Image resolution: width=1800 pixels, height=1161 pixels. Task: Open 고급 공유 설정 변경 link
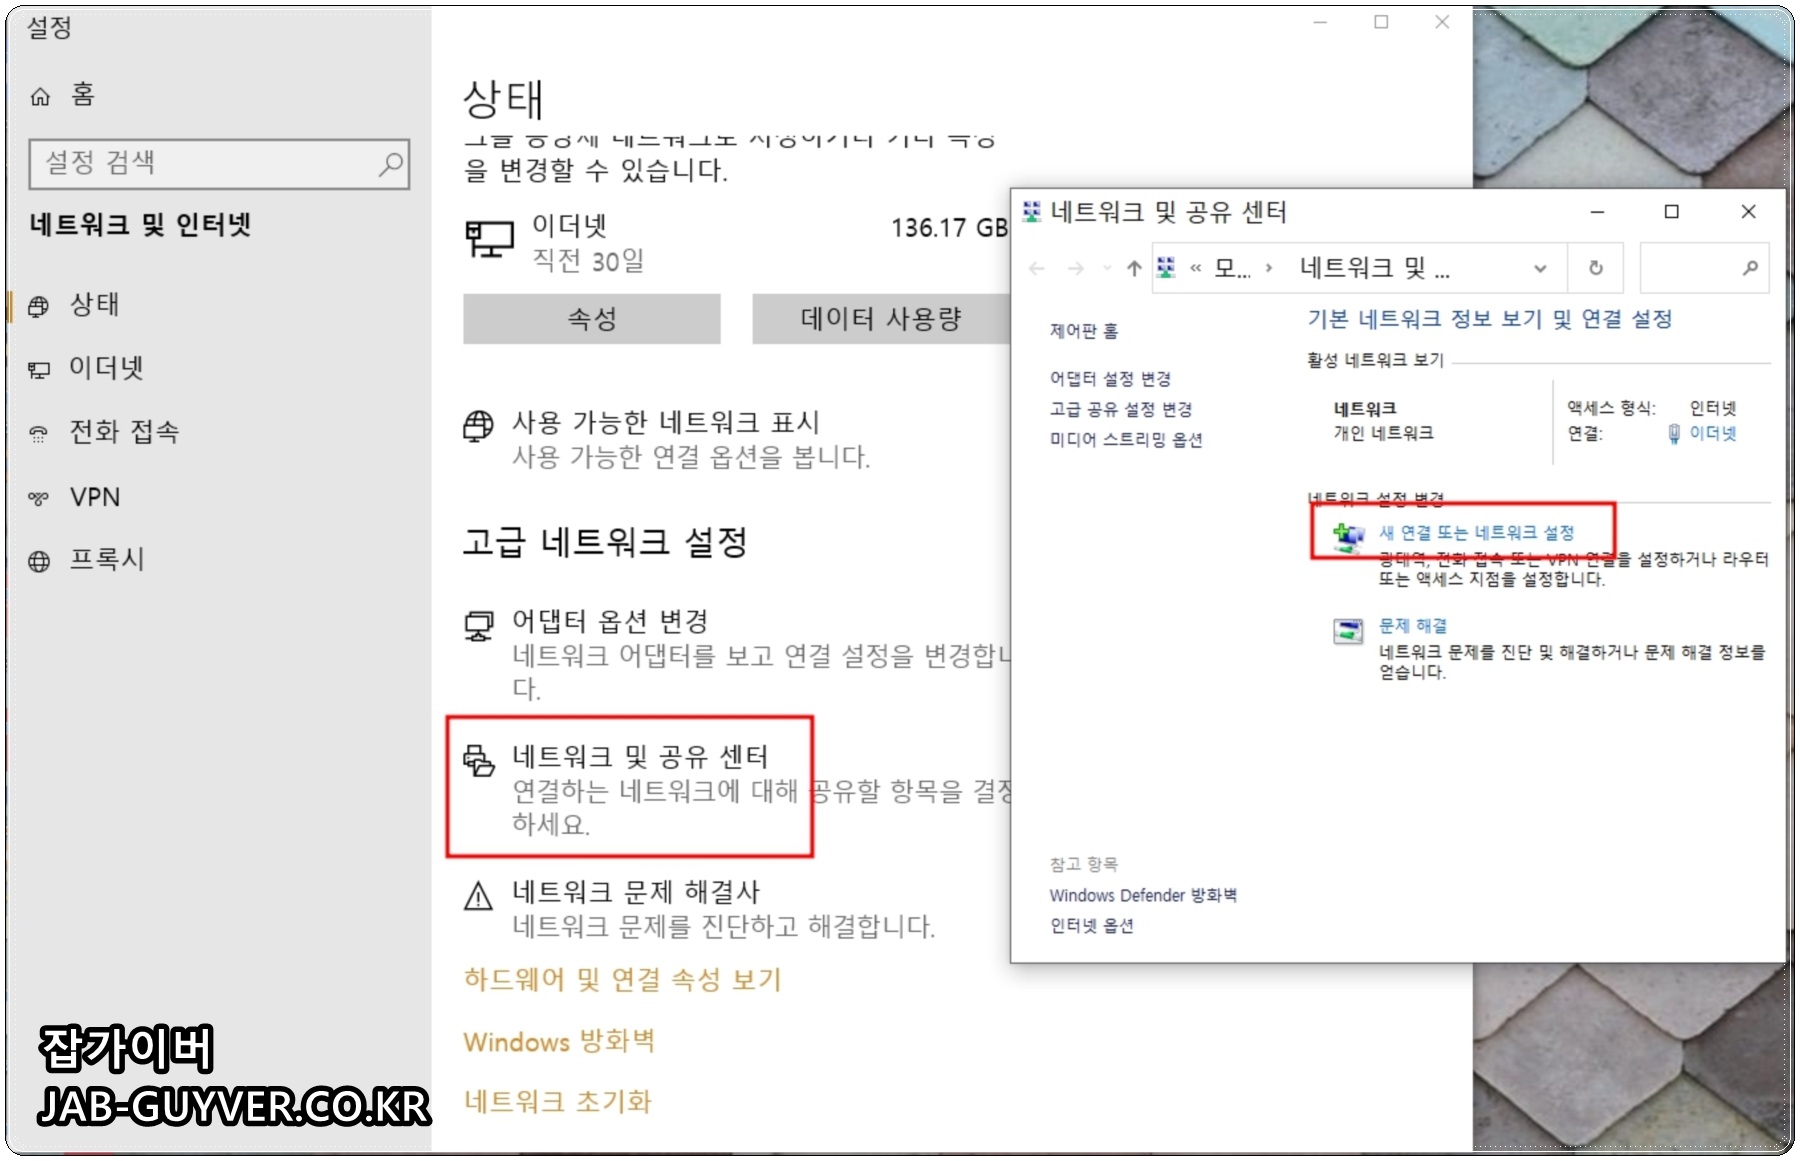tap(1121, 409)
